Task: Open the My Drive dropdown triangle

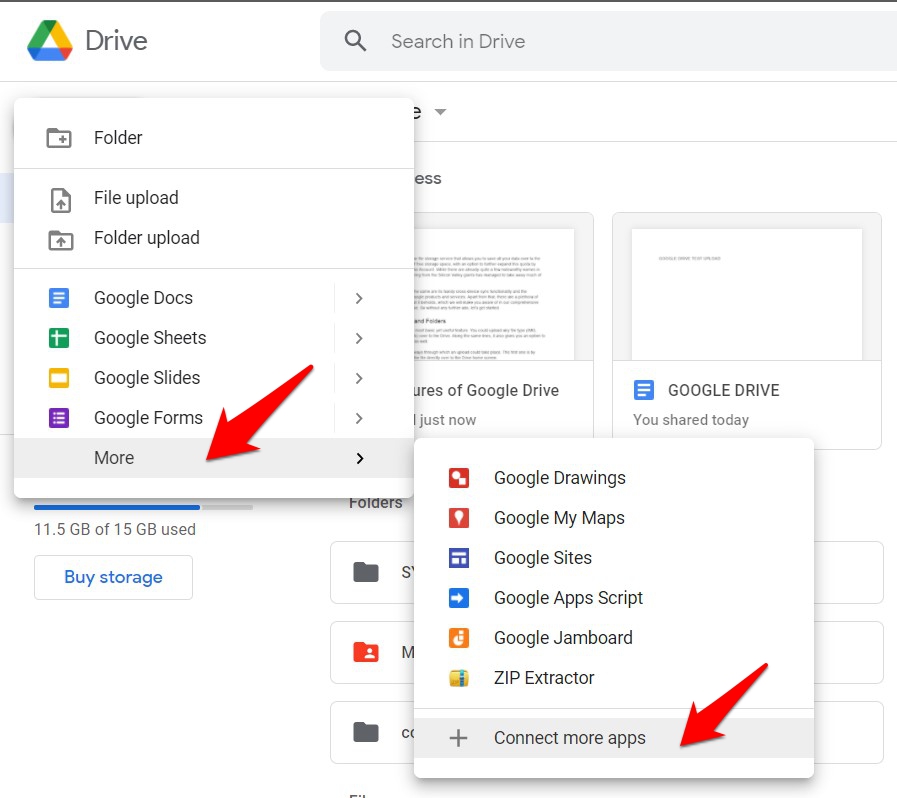Action: tap(440, 112)
